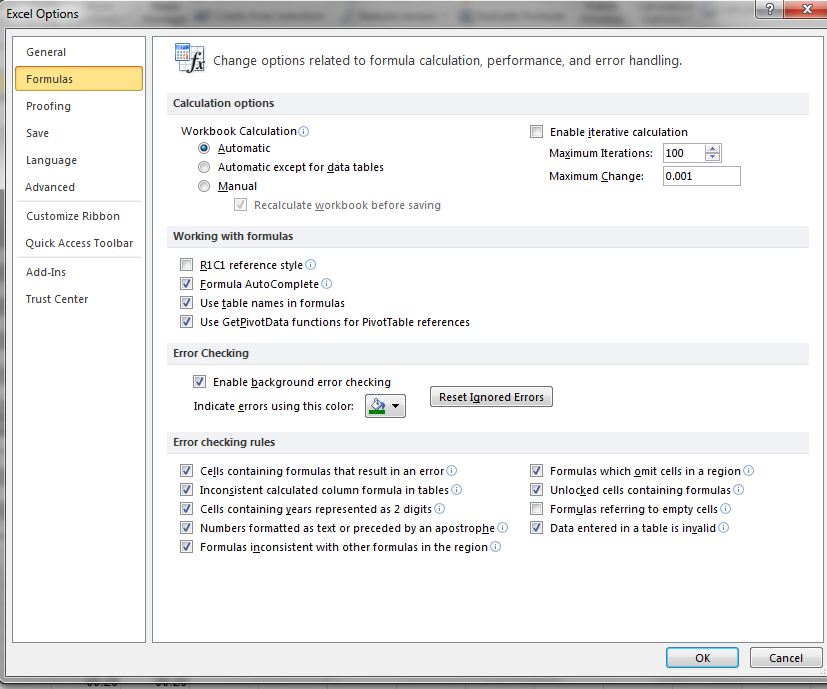Click the OK button

pos(701,657)
